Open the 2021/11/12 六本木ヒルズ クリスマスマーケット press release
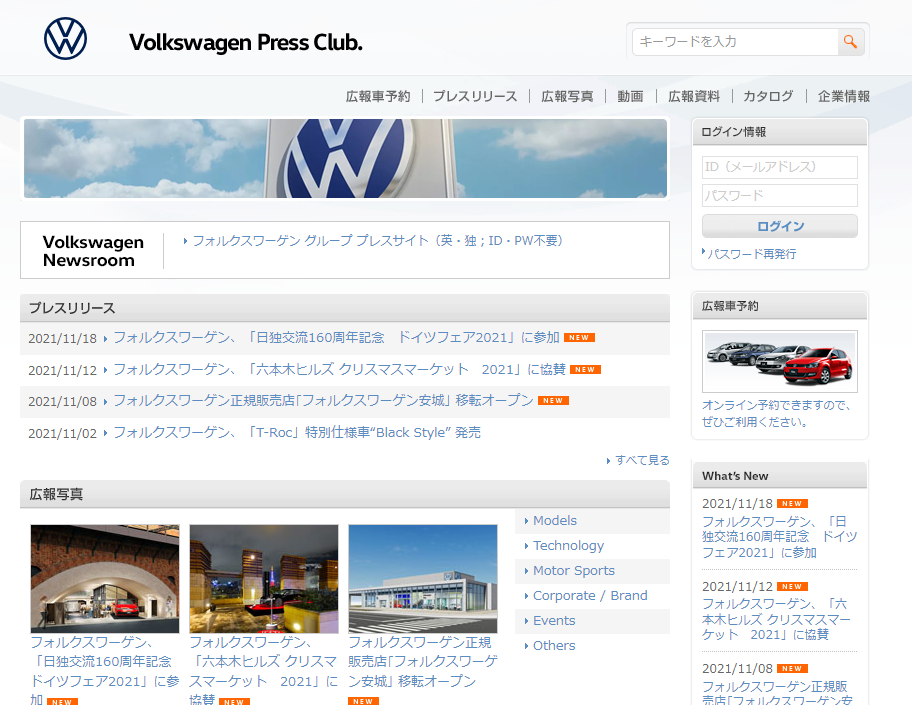This screenshot has width=912, height=705. tap(339, 369)
